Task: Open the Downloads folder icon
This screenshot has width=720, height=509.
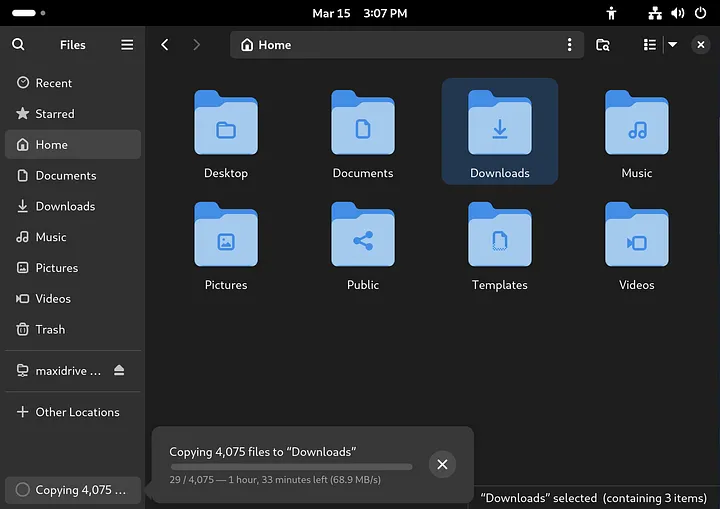Action: click(499, 123)
